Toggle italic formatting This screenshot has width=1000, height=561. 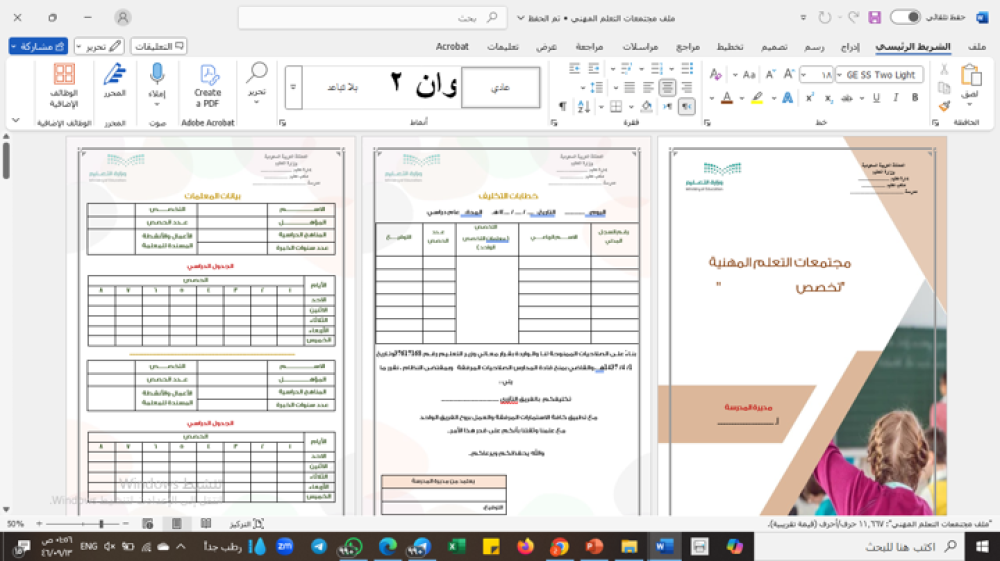point(896,98)
